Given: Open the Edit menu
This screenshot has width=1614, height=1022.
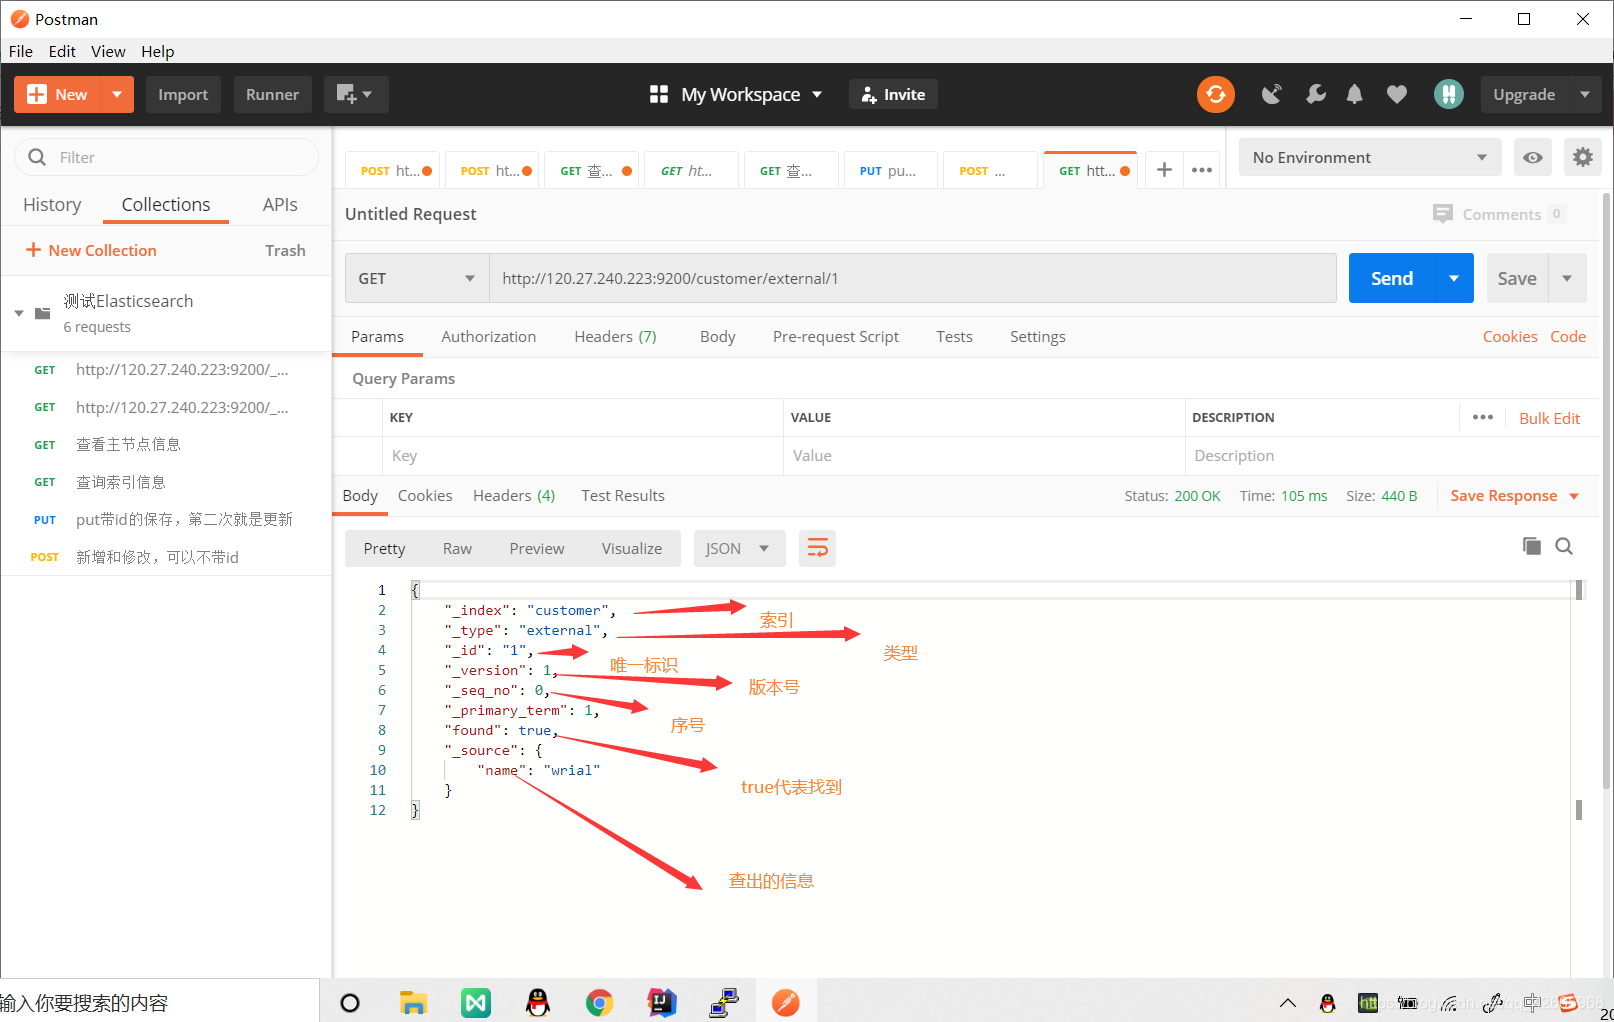Looking at the screenshot, I should [62, 51].
